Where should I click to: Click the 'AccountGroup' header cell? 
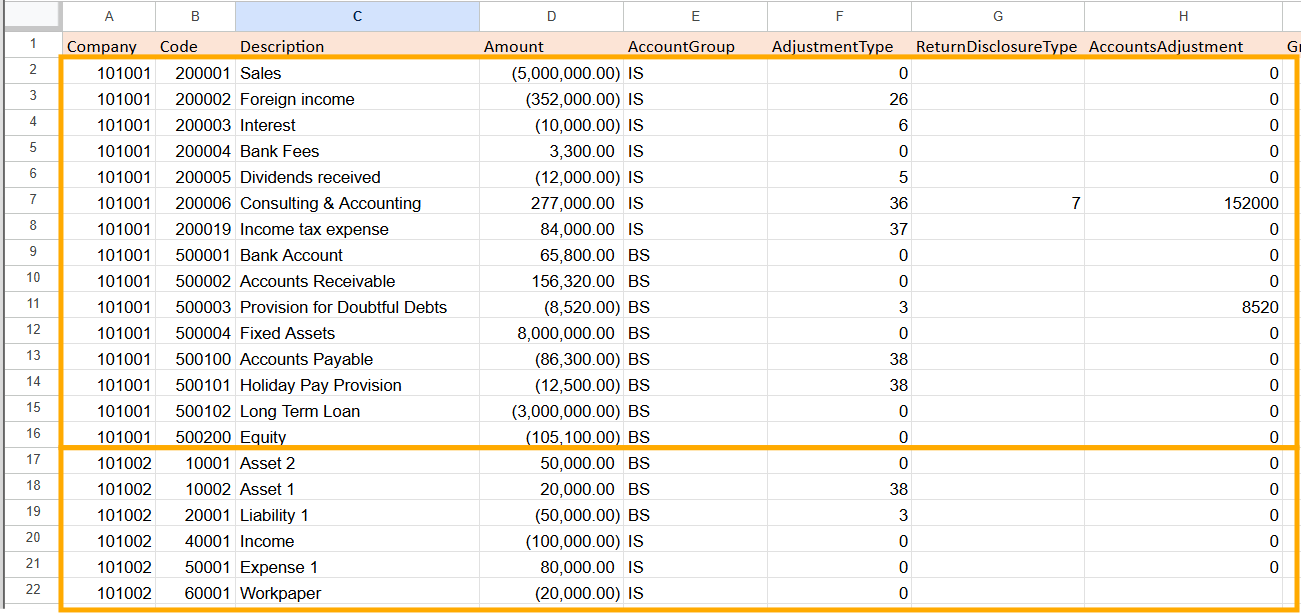point(696,46)
